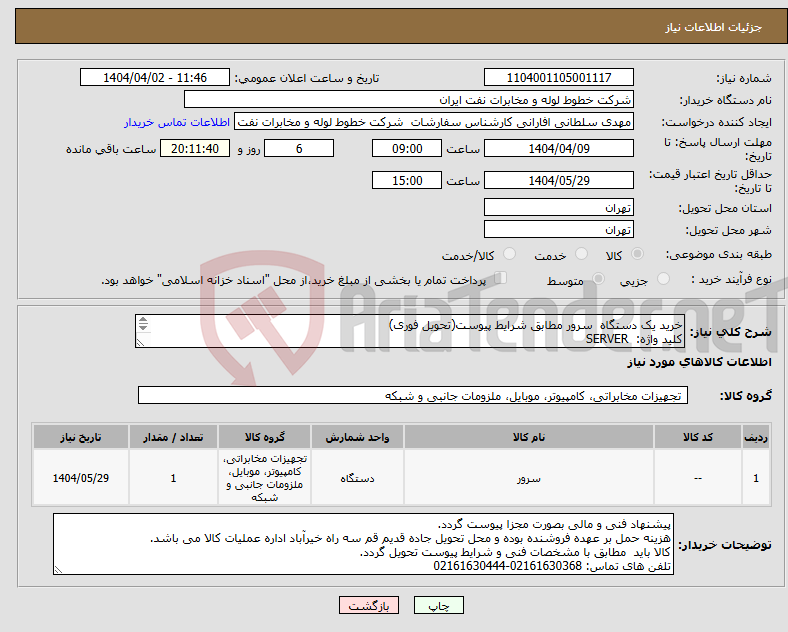Toggle Islamic treasury documents payment checkbox
This screenshot has height=632, width=788.
click(501, 278)
